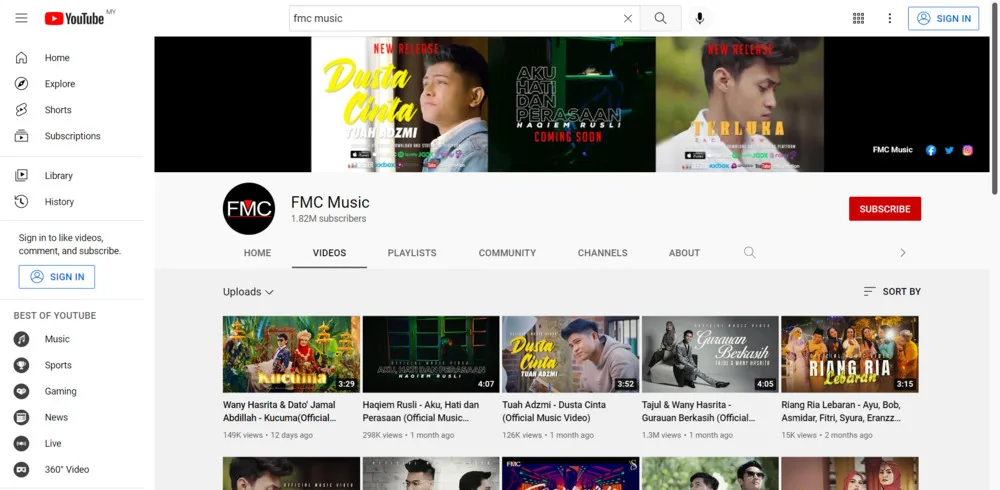Go to Shorts in the sidebar
The image size is (1000, 490).
pos(58,110)
